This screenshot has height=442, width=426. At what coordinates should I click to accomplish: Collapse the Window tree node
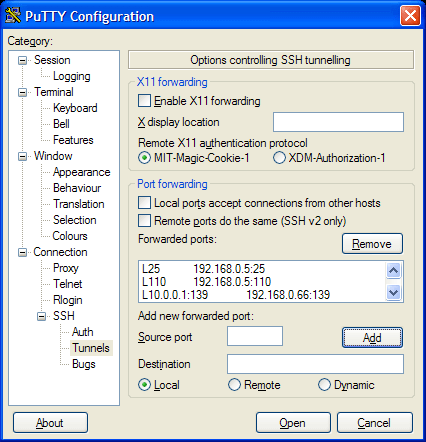coord(22,156)
